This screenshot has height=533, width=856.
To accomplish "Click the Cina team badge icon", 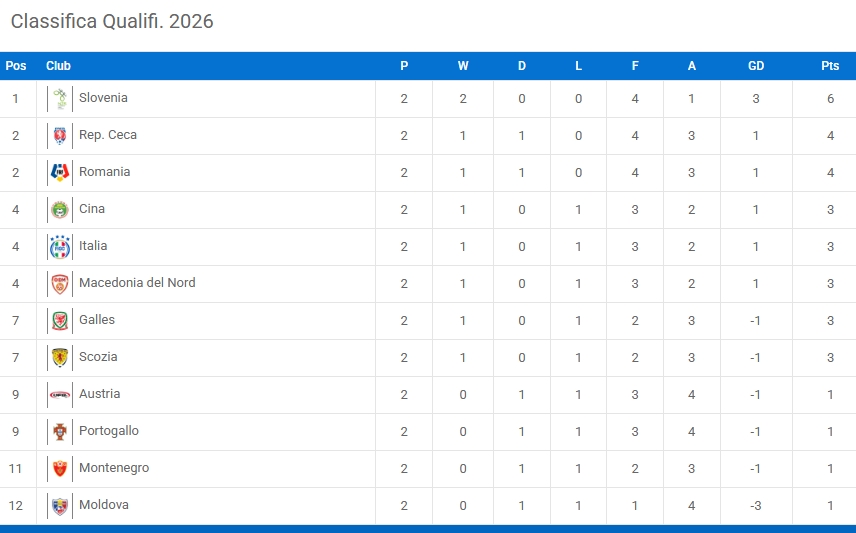I will point(60,210).
